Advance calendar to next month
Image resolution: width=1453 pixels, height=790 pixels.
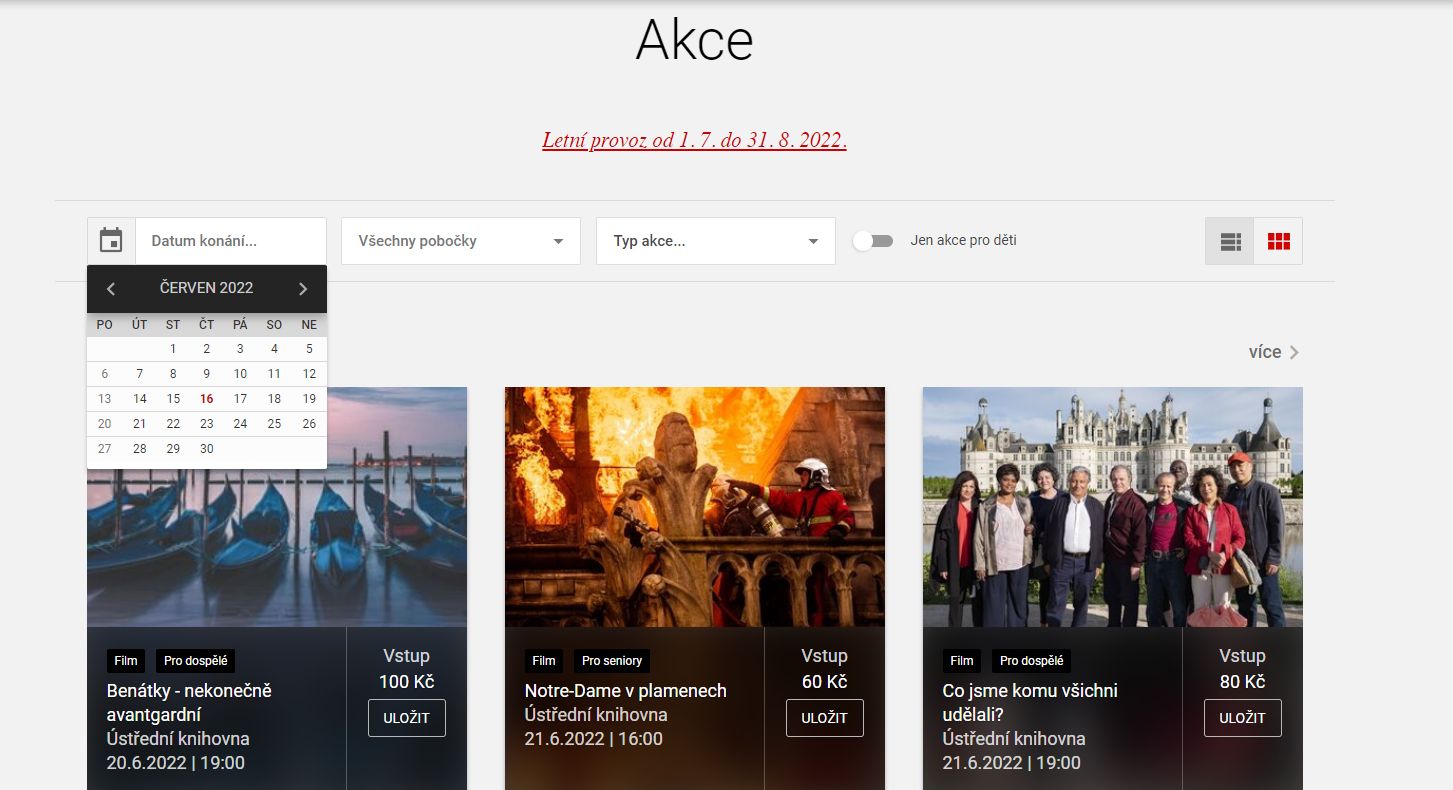click(x=303, y=289)
